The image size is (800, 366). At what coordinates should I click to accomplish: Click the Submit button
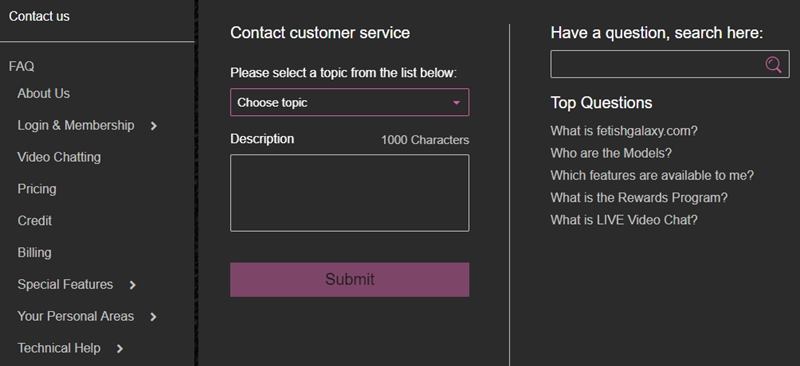pyautogui.click(x=349, y=279)
